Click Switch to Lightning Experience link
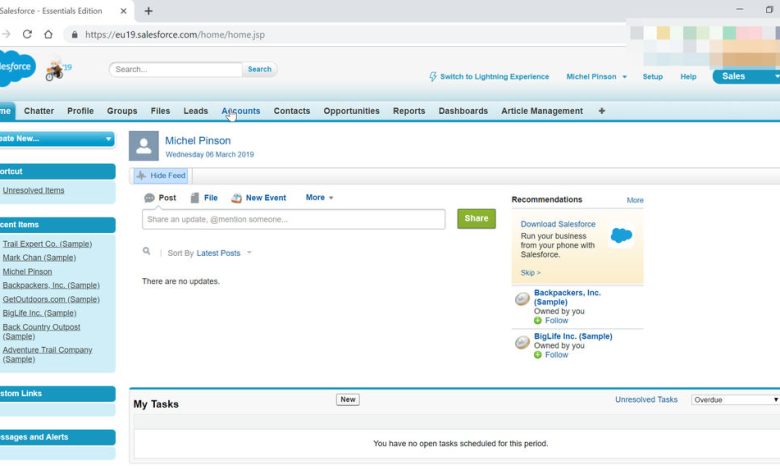Image resolution: width=780 pixels, height=470 pixels. click(x=494, y=77)
